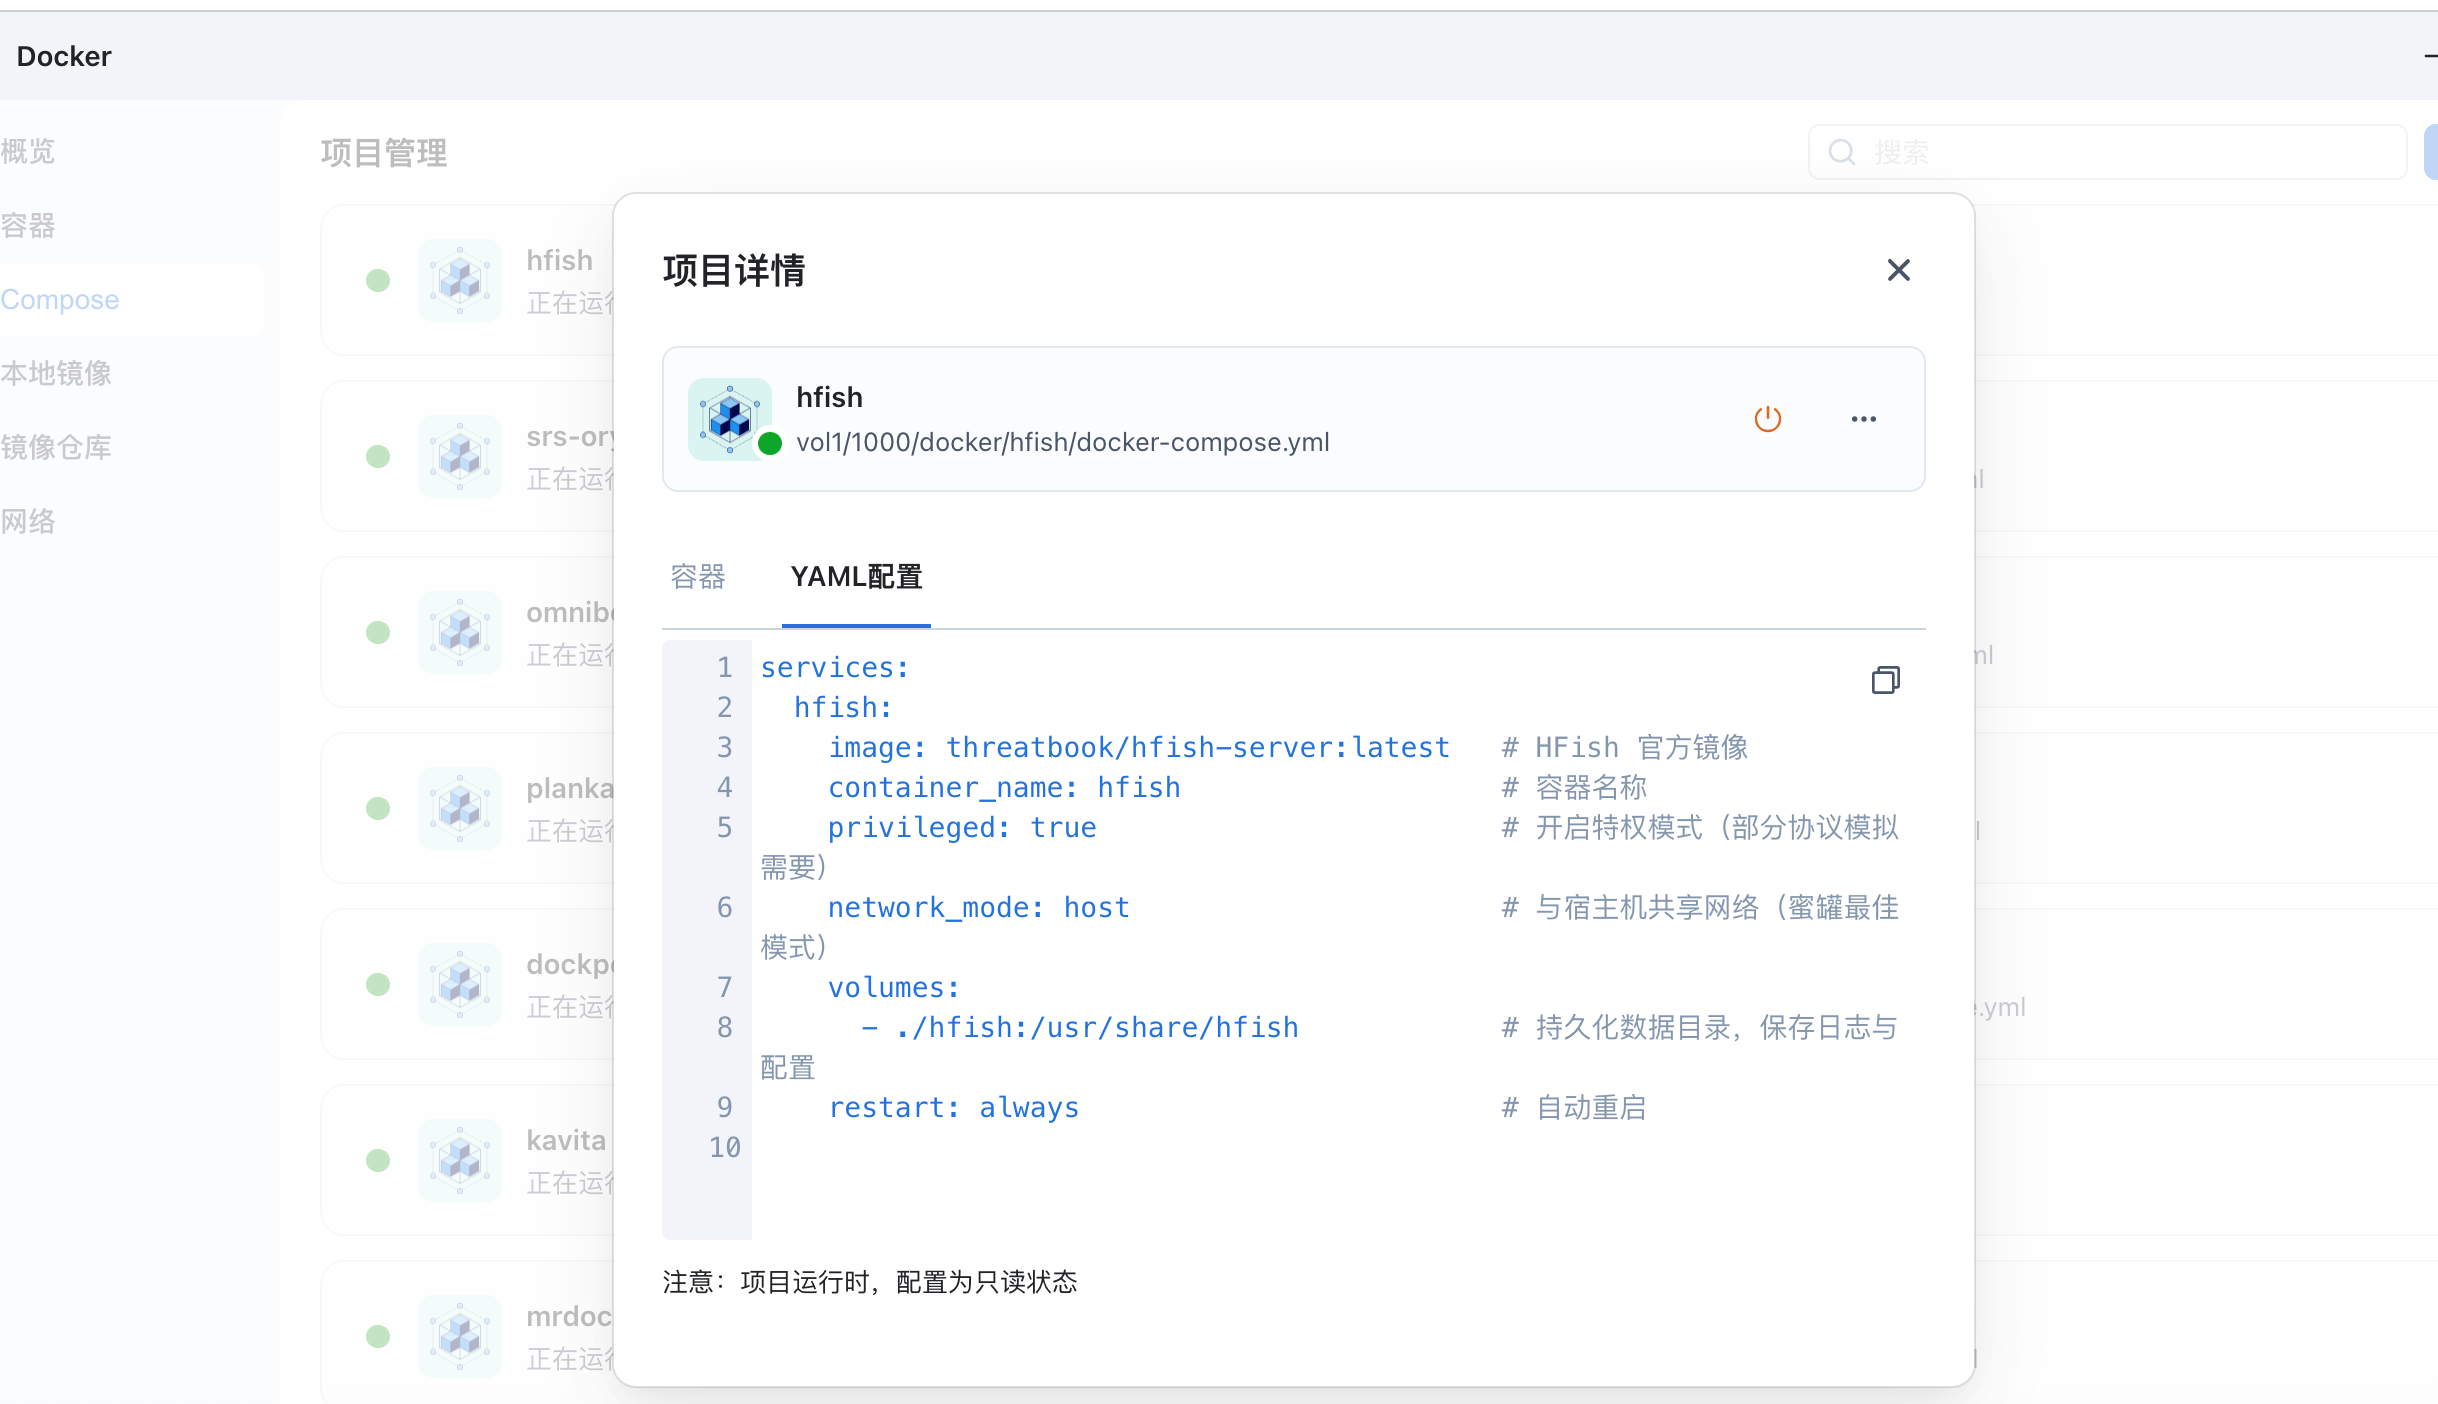Open 镜像仓库 sidebar item
2438x1404 pixels.
[56, 447]
